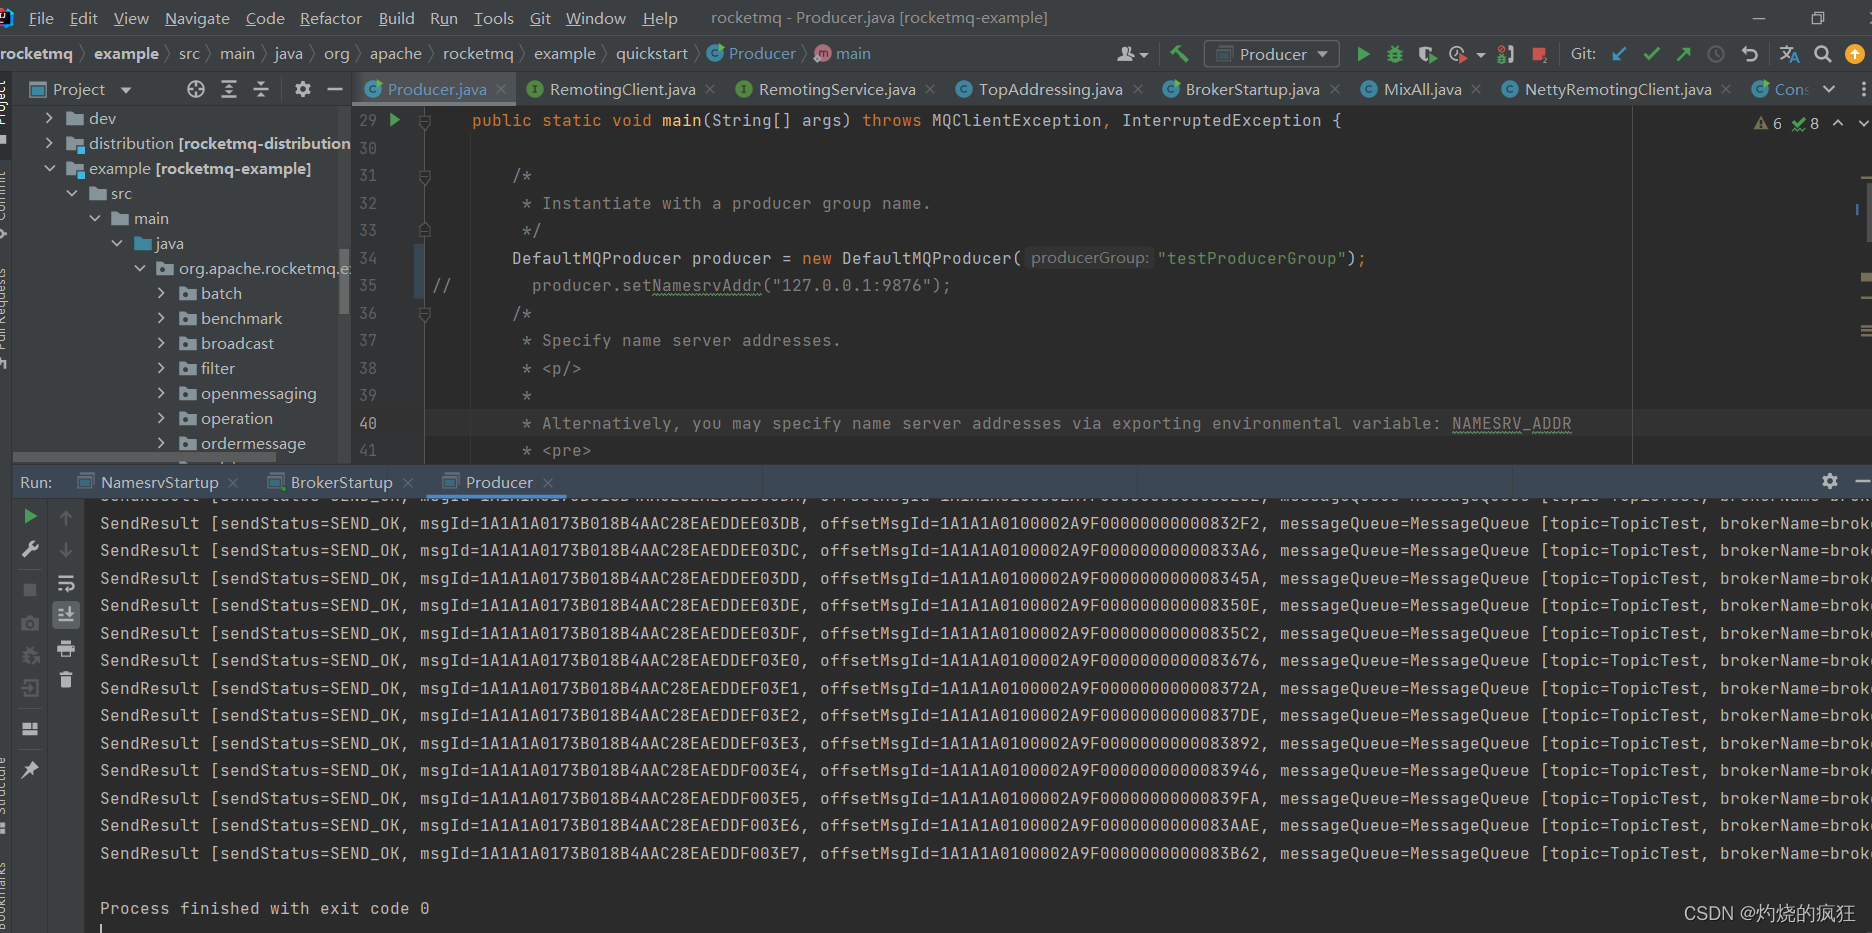Click Git commit checkmark icon
Image resolution: width=1872 pixels, height=933 pixels.
coord(1651,54)
